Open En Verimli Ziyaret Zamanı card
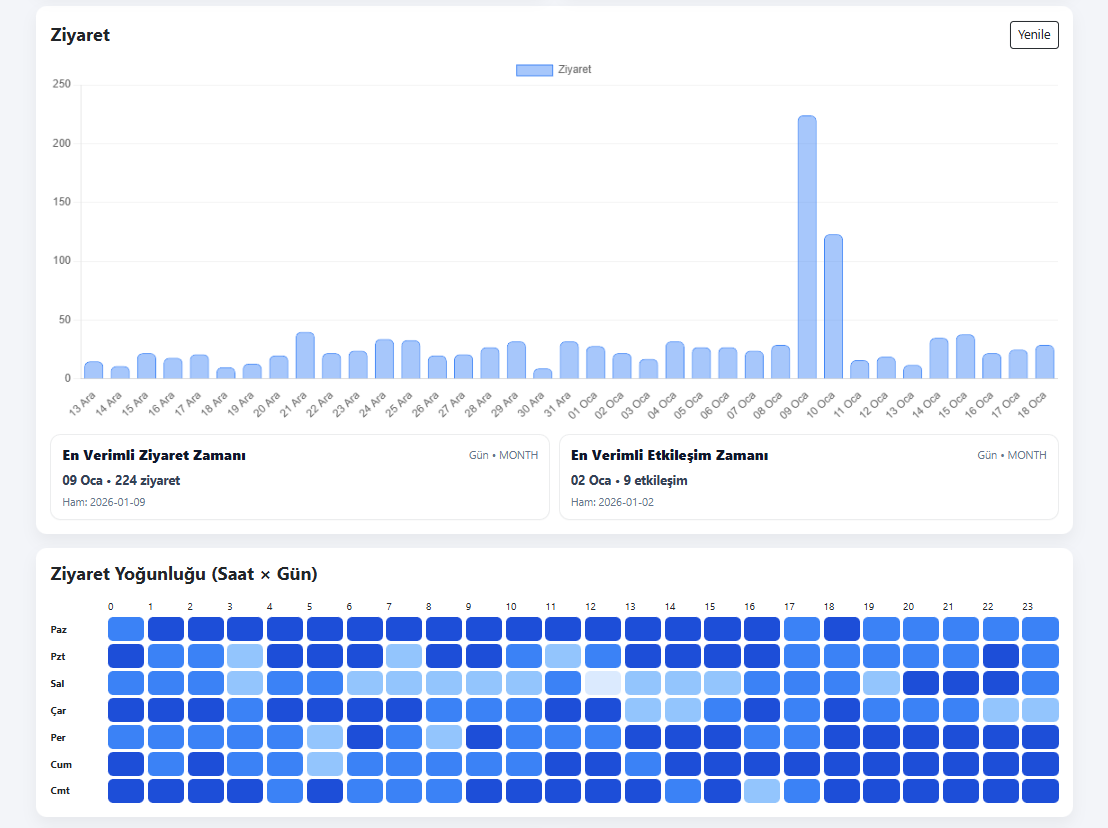The width and height of the screenshot is (1108, 828). [300, 477]
